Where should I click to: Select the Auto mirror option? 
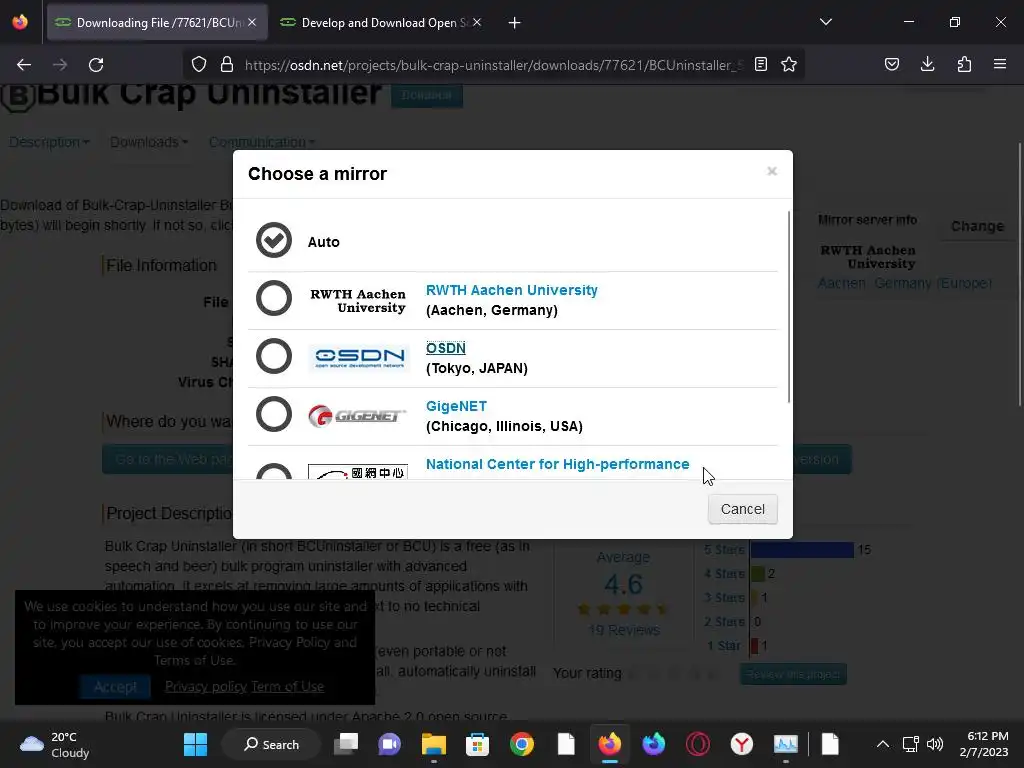pyautogui.click(x=274, y=240)
